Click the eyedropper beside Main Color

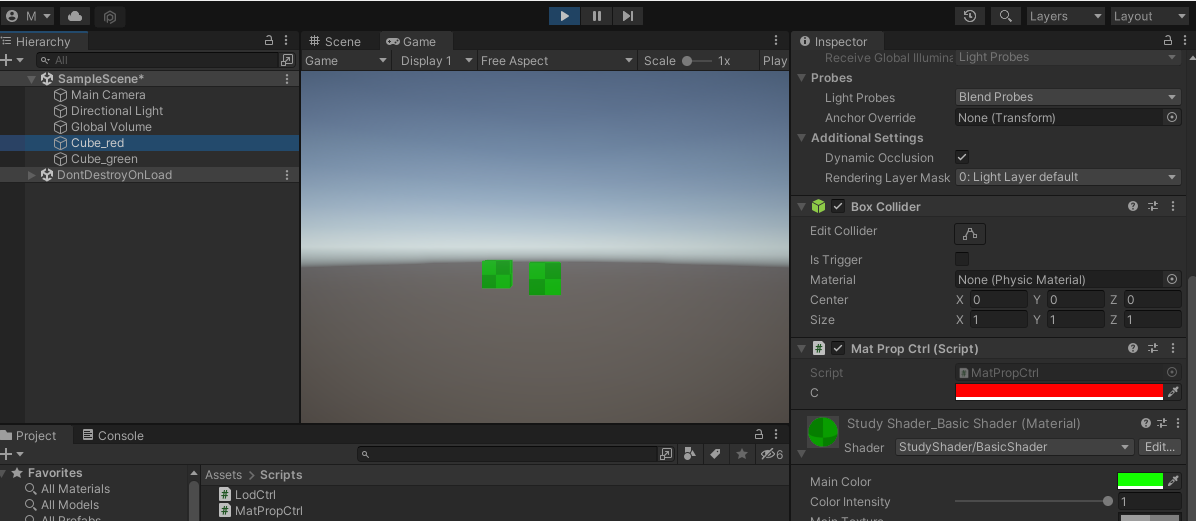(1174, 481)
